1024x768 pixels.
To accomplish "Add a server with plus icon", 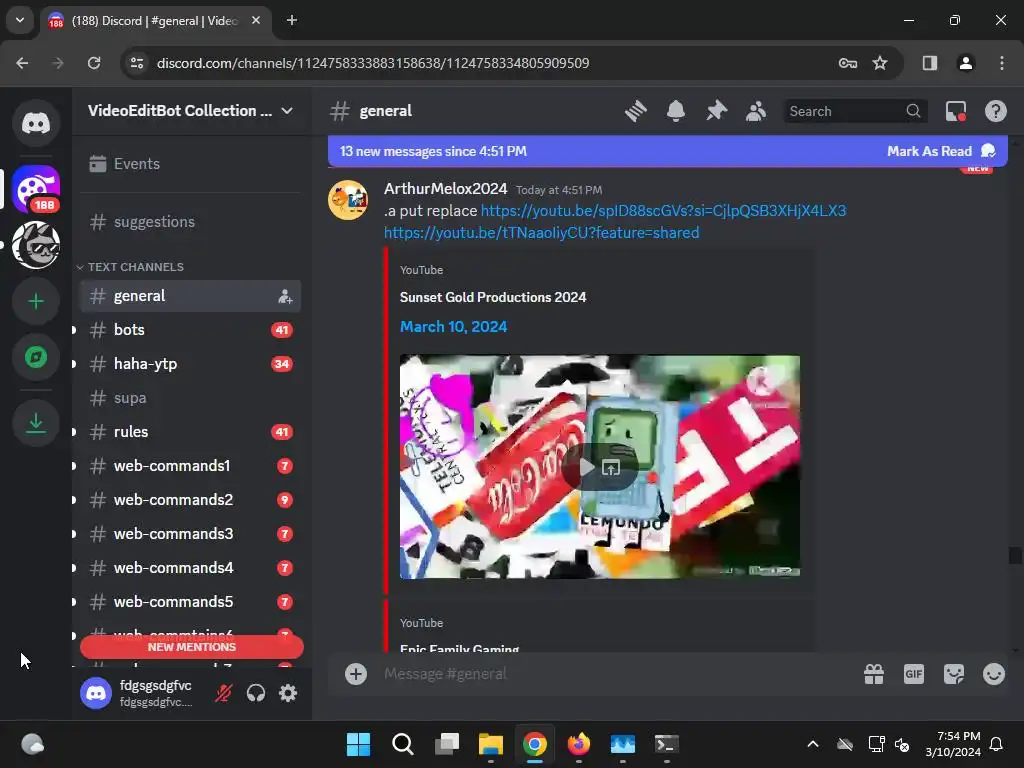I will pyautogui.click(x=36, y=301).
